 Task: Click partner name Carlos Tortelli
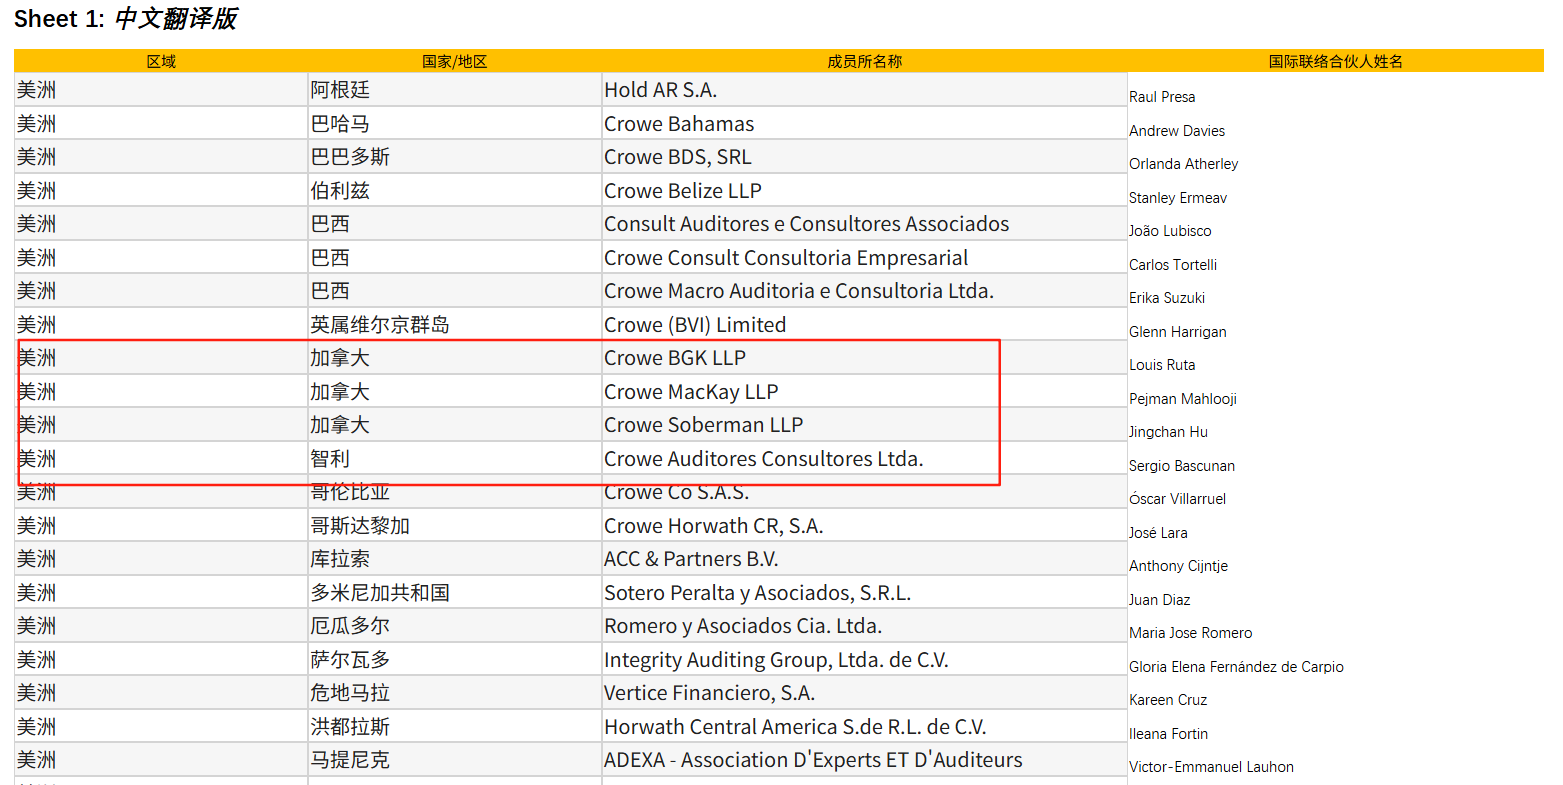1173,265
